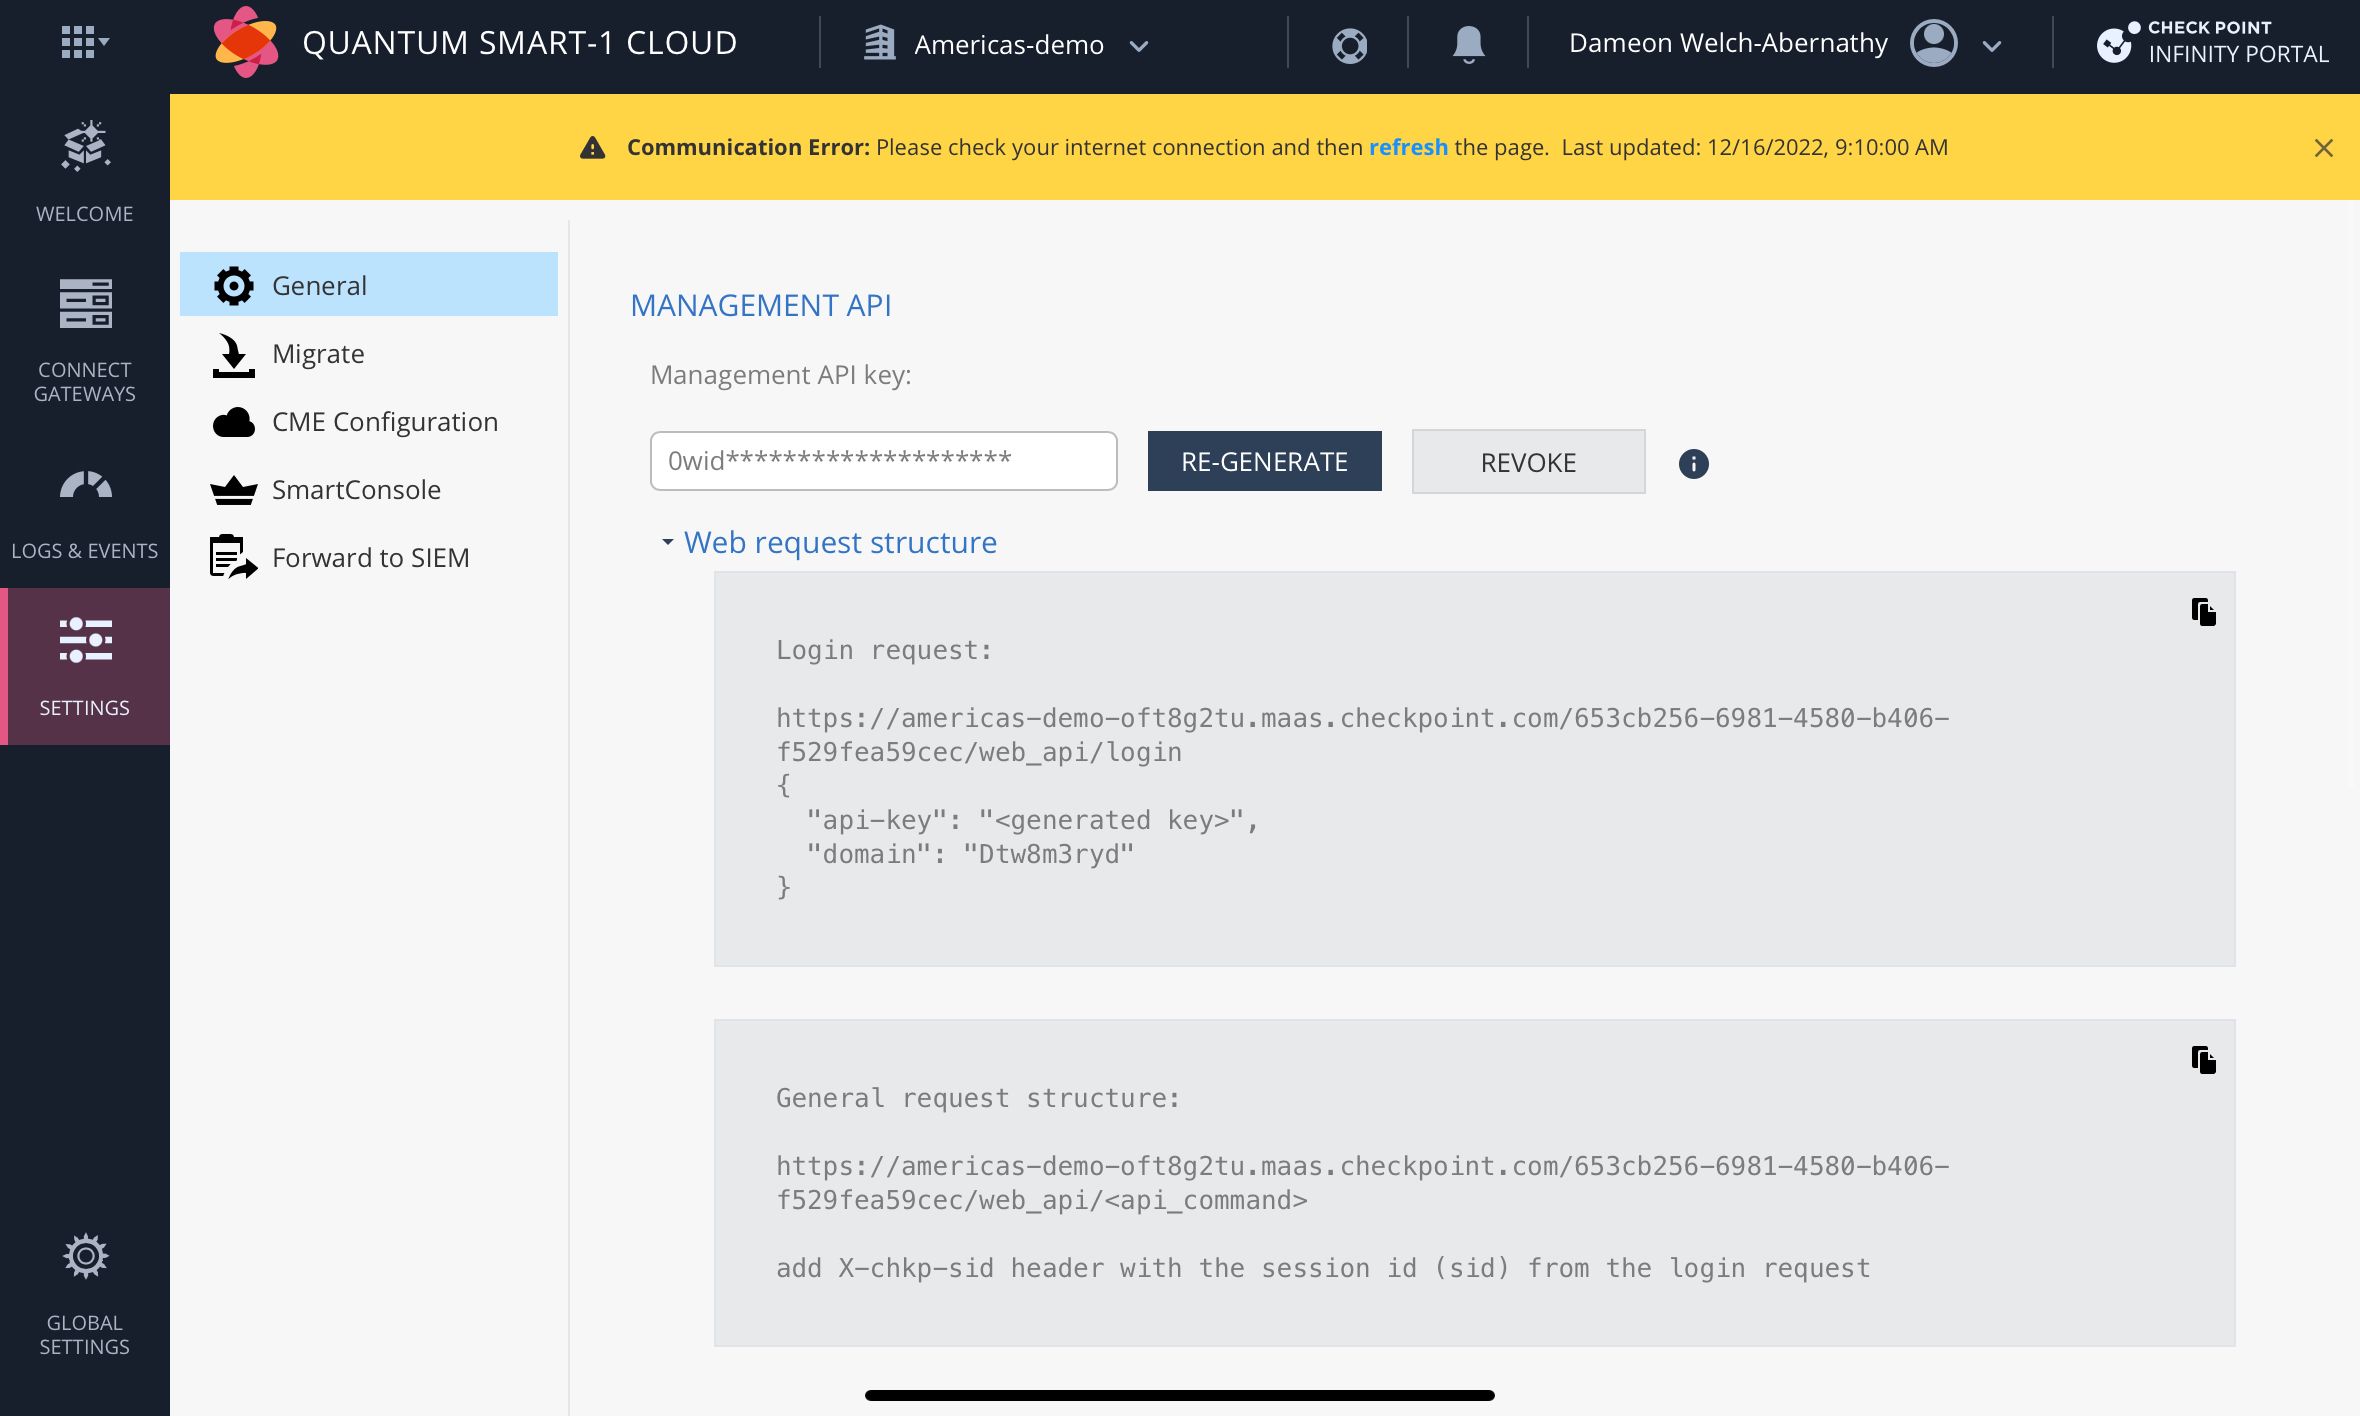Open Logs & Events section
2360x1416 pixels.
point(85,513)
